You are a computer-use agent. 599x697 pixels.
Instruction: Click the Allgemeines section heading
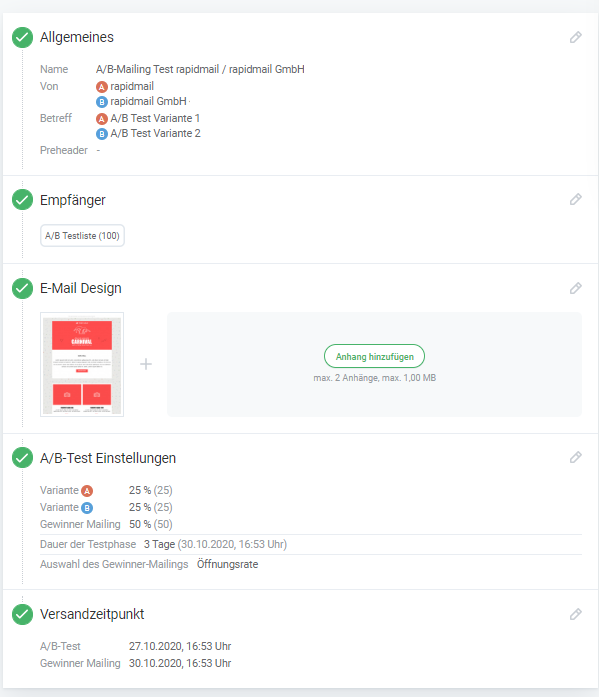pyautogui.click(x=77, y=37)
